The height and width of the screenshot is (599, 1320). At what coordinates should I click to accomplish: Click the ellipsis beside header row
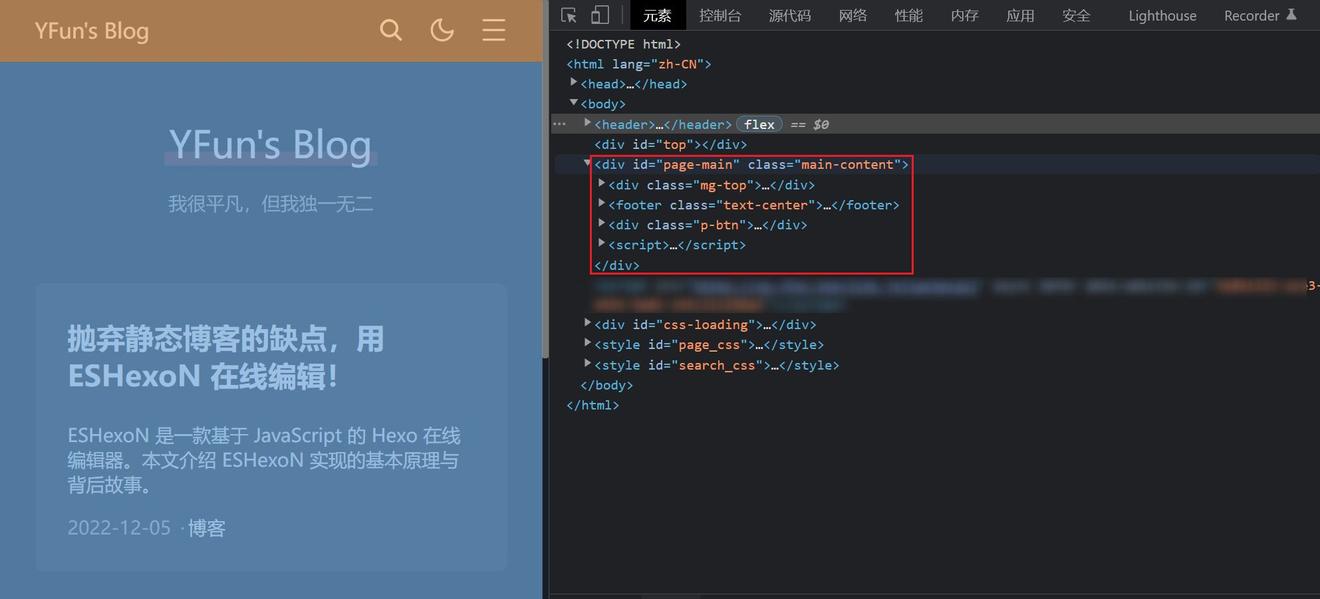[559, 124]
